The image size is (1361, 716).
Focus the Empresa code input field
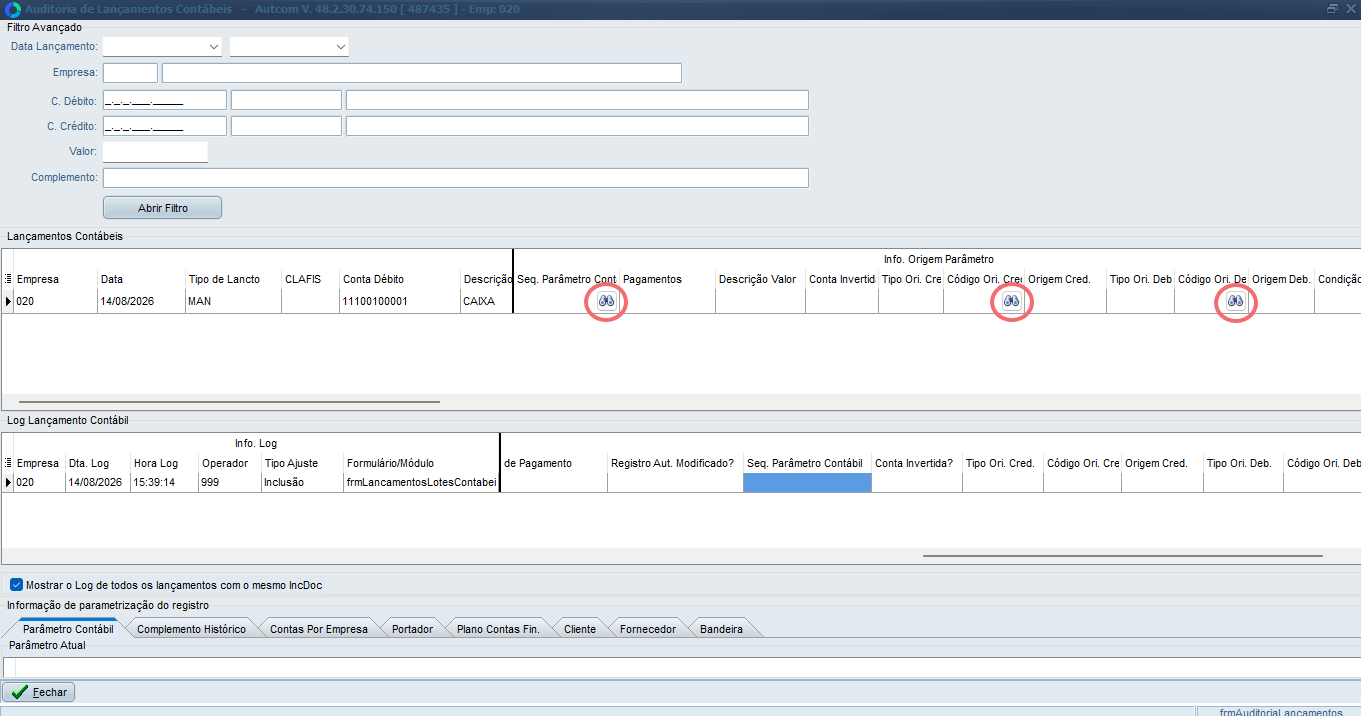click(x=130, y=73)
